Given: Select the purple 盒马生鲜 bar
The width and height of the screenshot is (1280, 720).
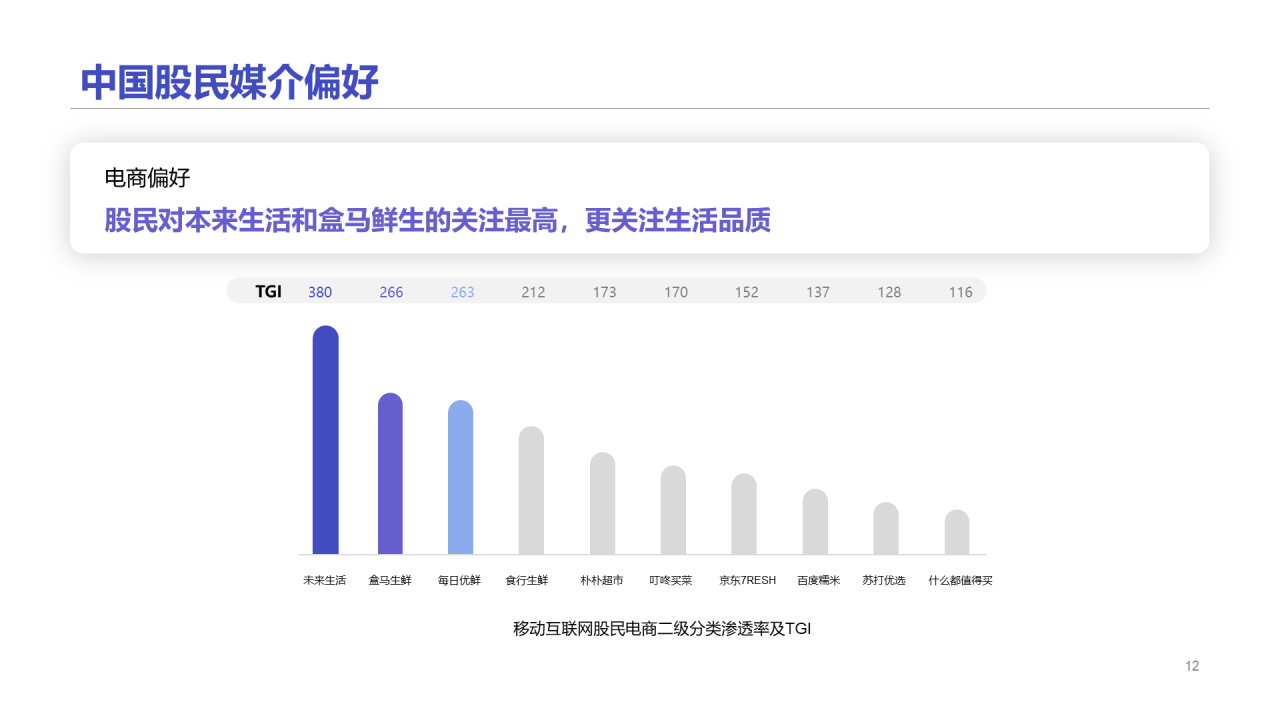Looking at the screenshot, I should [x=390, y=474].
